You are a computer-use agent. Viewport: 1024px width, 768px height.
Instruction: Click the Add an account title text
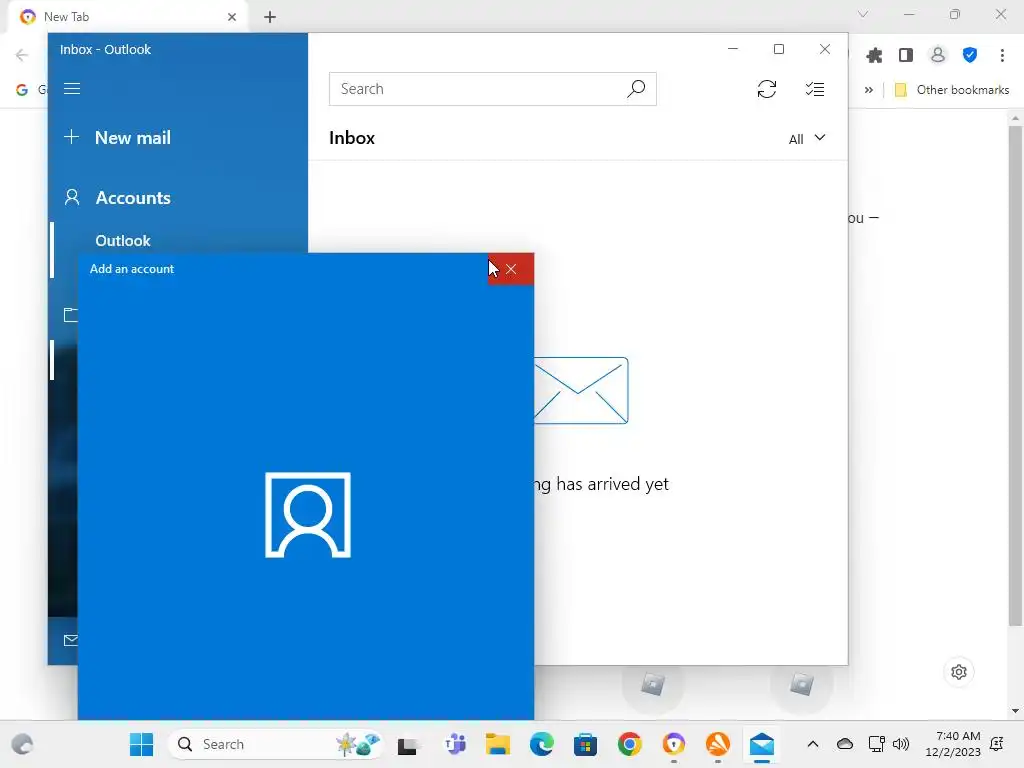(x=132, y=269)
